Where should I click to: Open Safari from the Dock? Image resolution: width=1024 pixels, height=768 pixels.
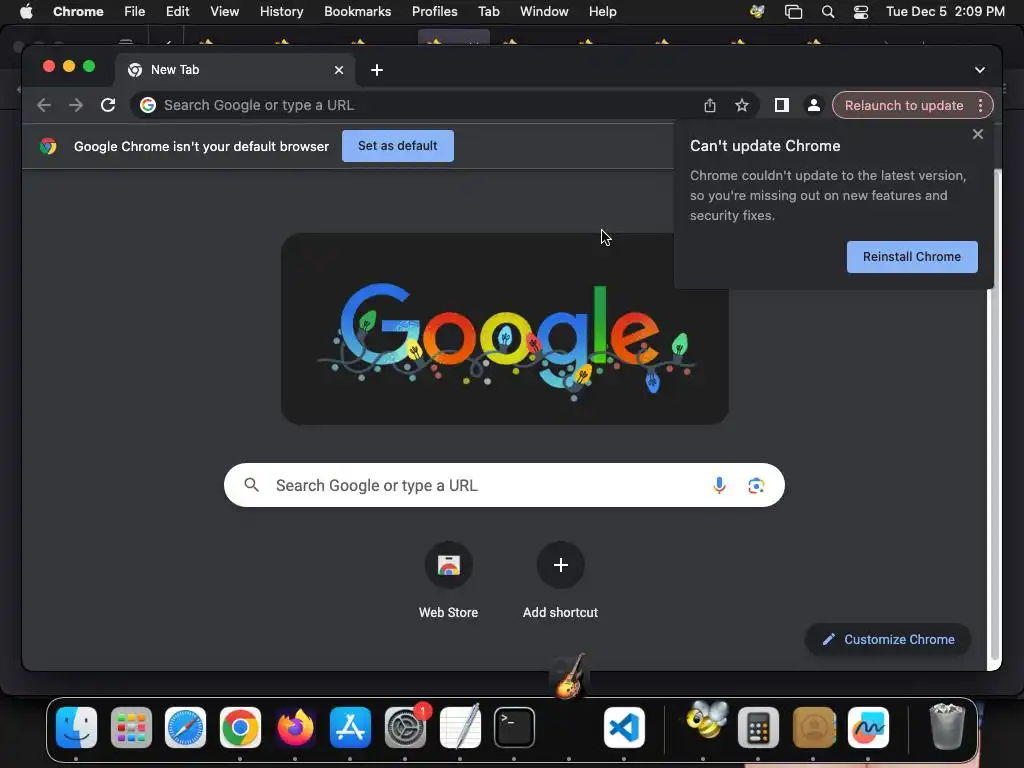click(x=185, y=727)
